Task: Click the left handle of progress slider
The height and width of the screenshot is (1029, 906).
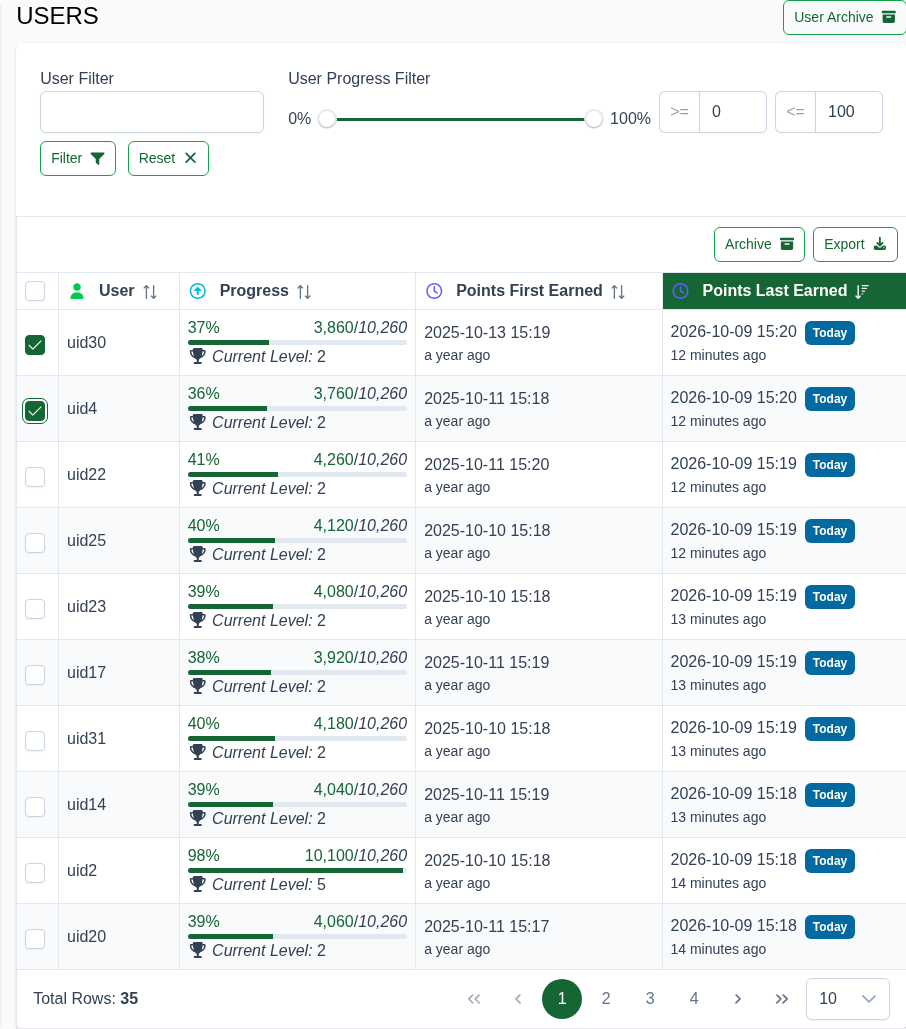Action: click(327, 119)
